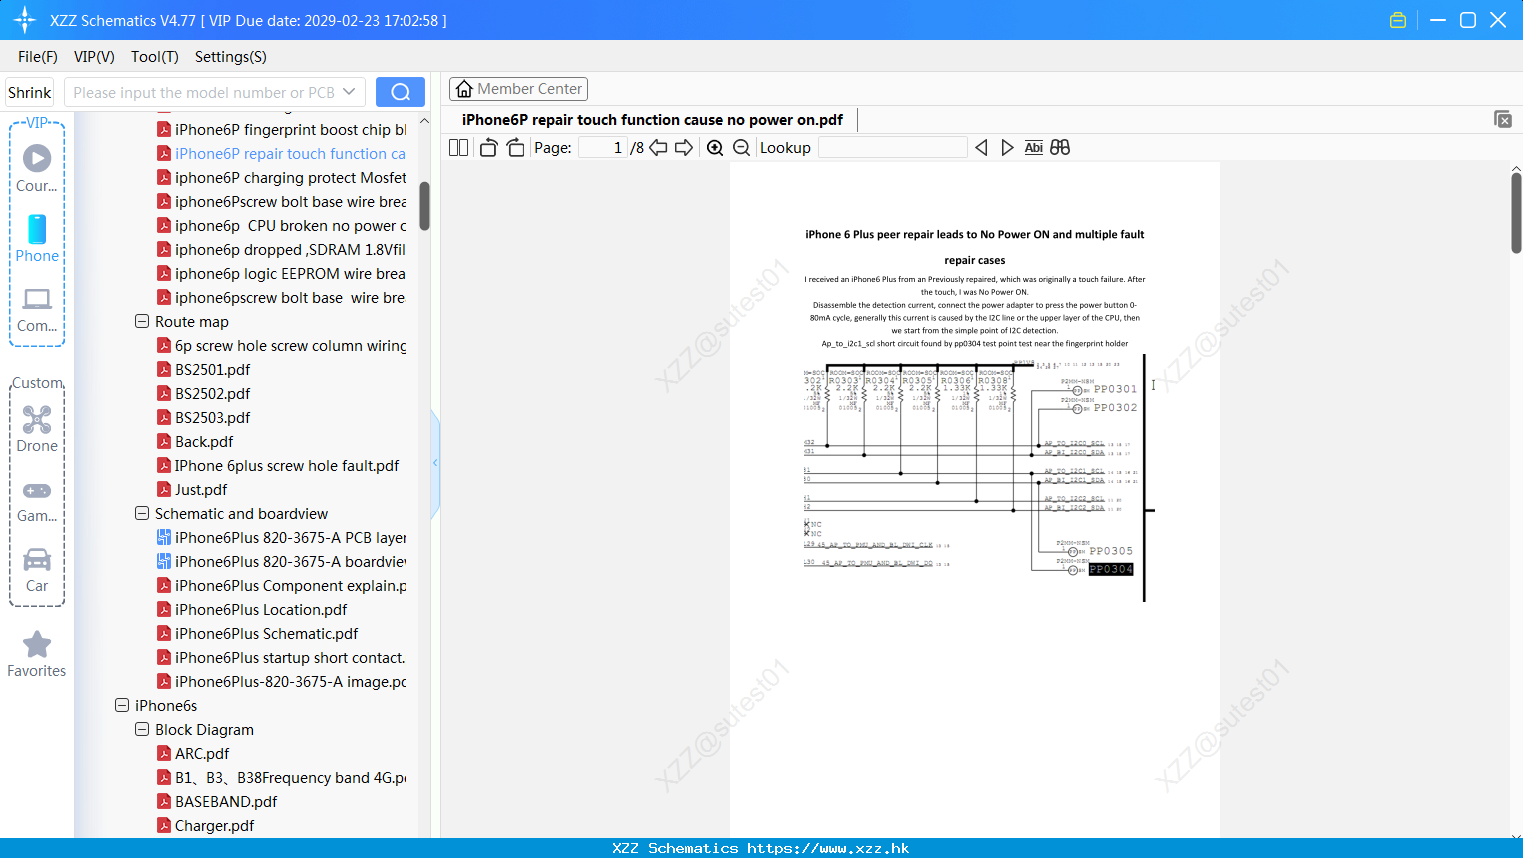
Task: Open iPhone6P fingerprint boost chip file
Action: [281, 129]
